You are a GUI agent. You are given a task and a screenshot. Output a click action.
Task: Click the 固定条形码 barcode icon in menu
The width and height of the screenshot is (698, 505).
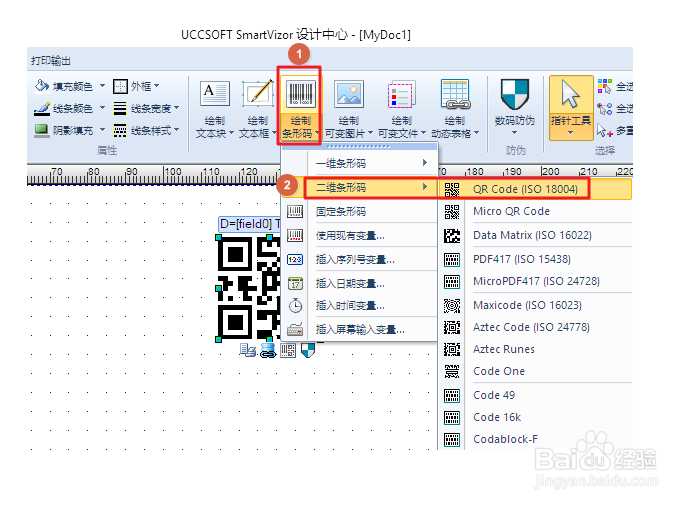tap(295, 211)
